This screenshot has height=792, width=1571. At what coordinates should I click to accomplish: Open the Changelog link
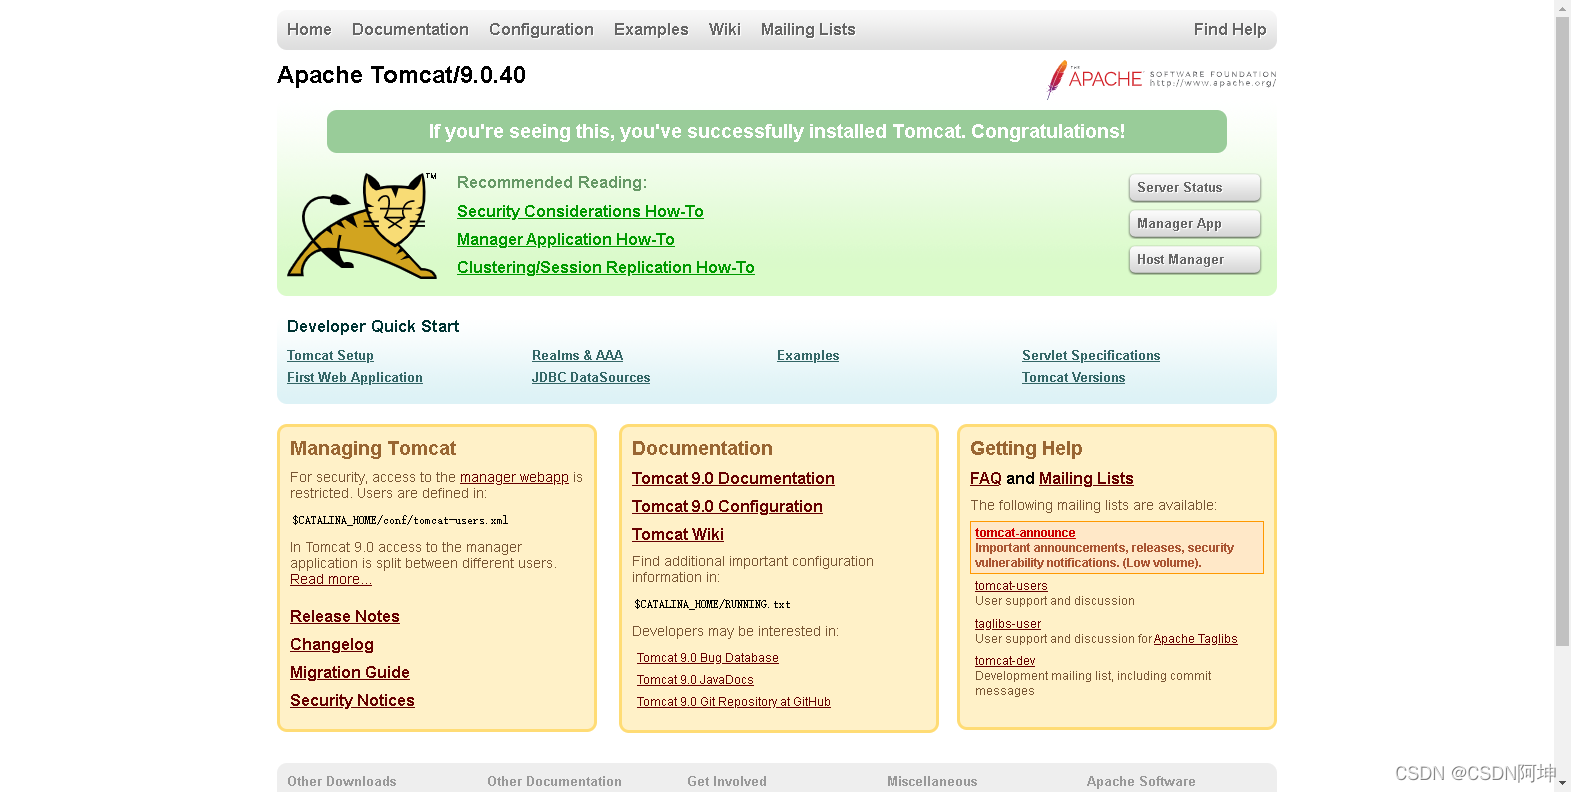tap(332, 645)
